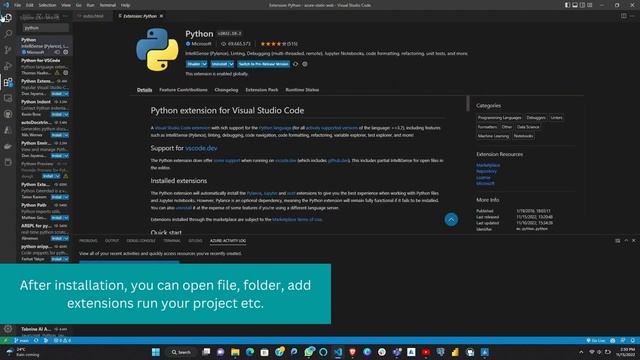Maximize the bottom panel with chevron
The image size is (640, 360).
click(x=626, y=241)
